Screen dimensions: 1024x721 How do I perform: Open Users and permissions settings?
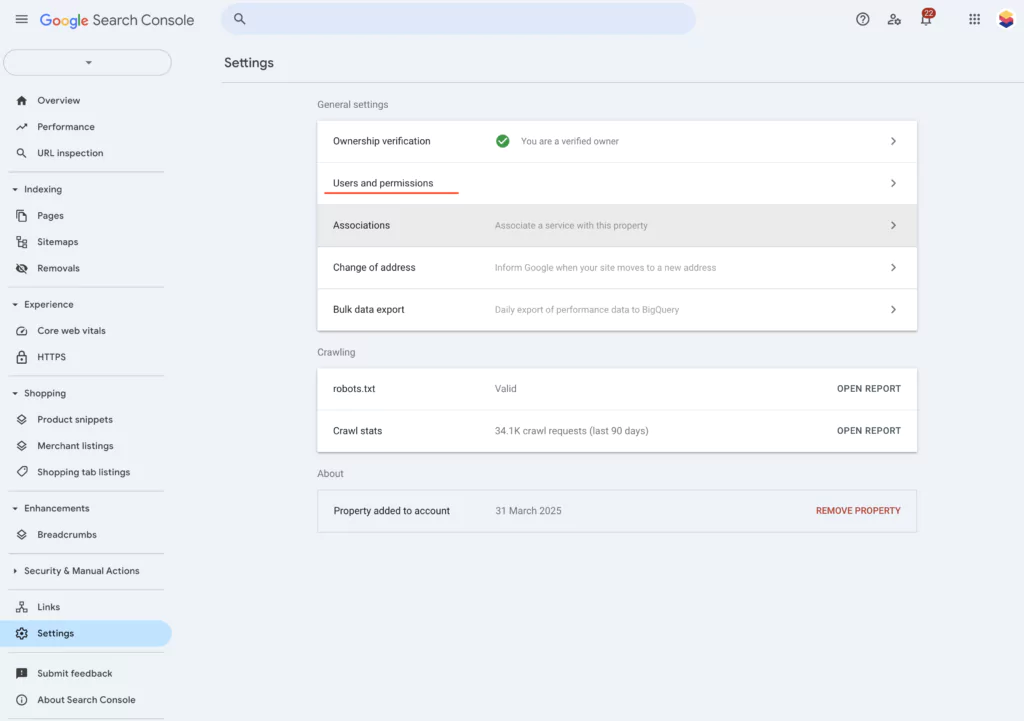click(x=383, y=183)
